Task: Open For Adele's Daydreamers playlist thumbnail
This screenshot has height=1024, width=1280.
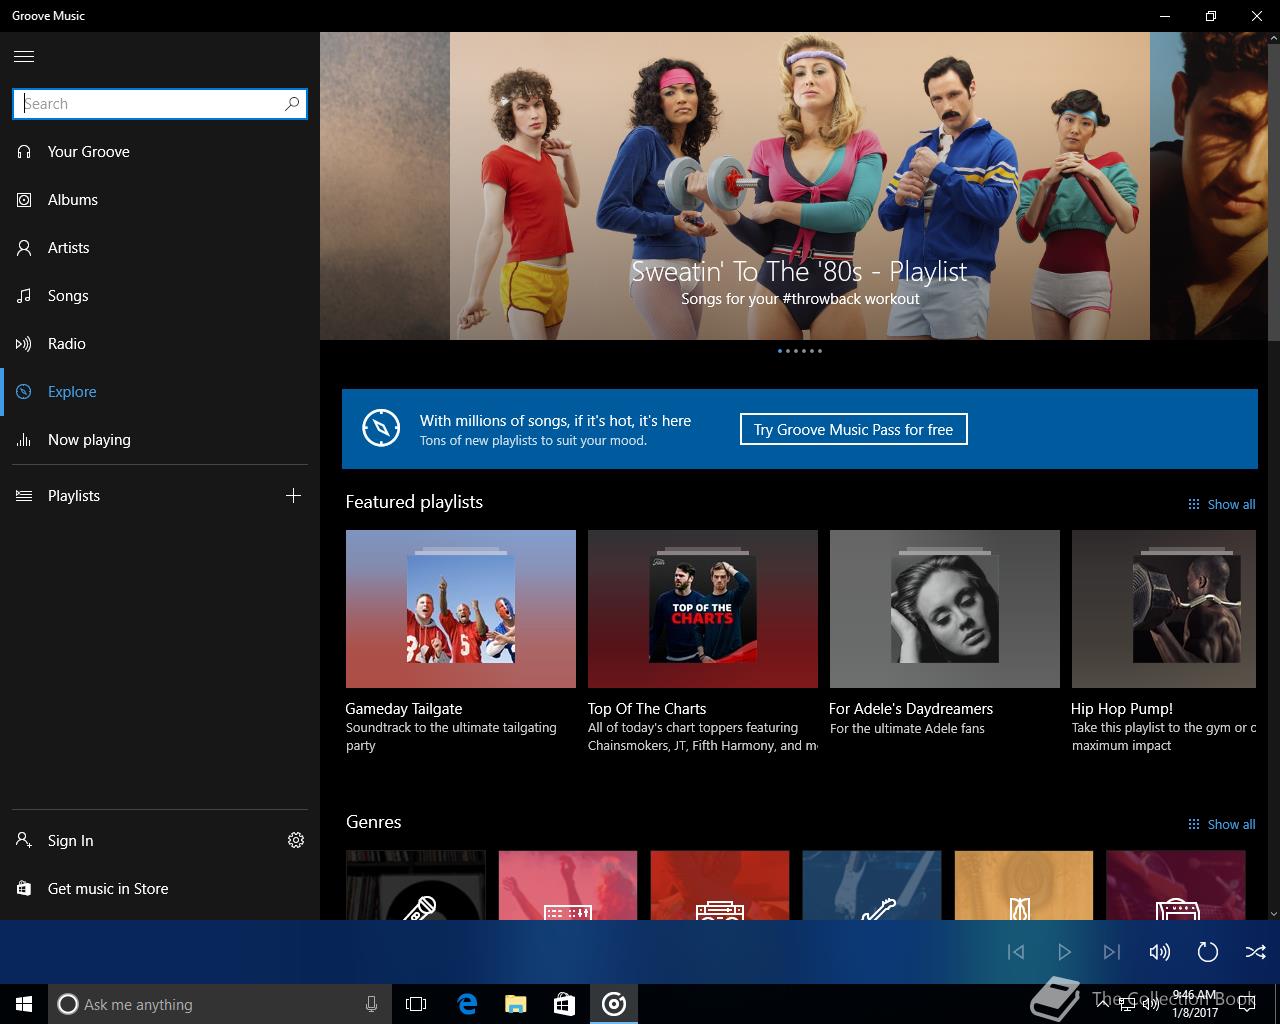Action: (x=945, y=609)
